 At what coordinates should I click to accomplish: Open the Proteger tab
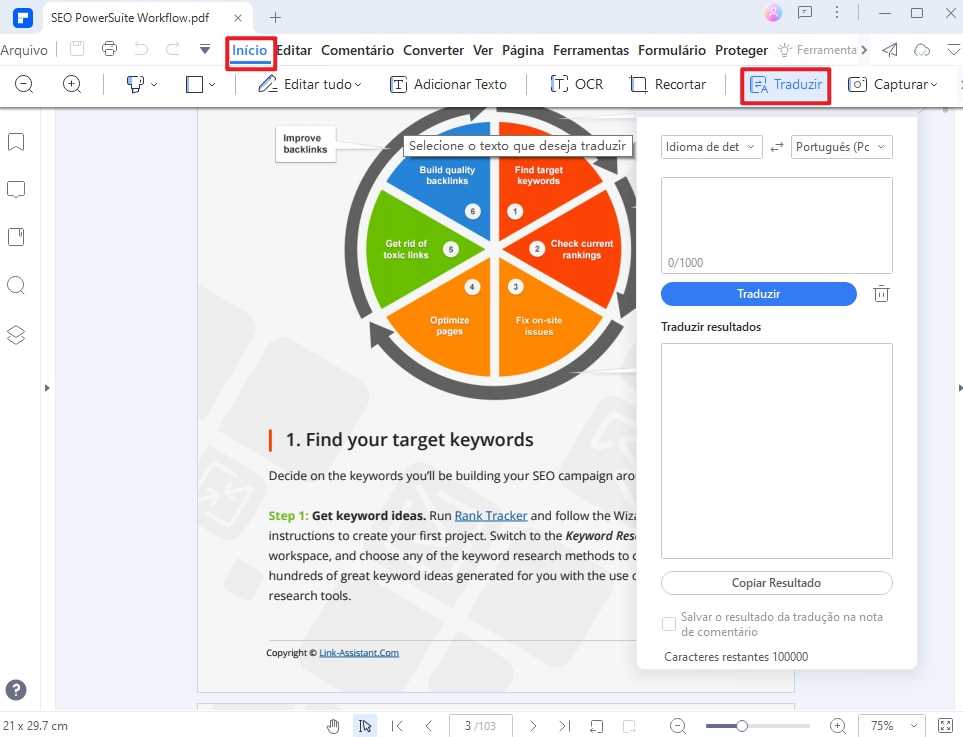point(741,50)
